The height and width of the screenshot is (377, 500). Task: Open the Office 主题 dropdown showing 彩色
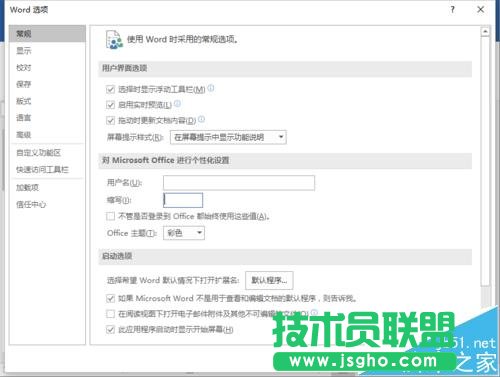click(x=184, y=233)
